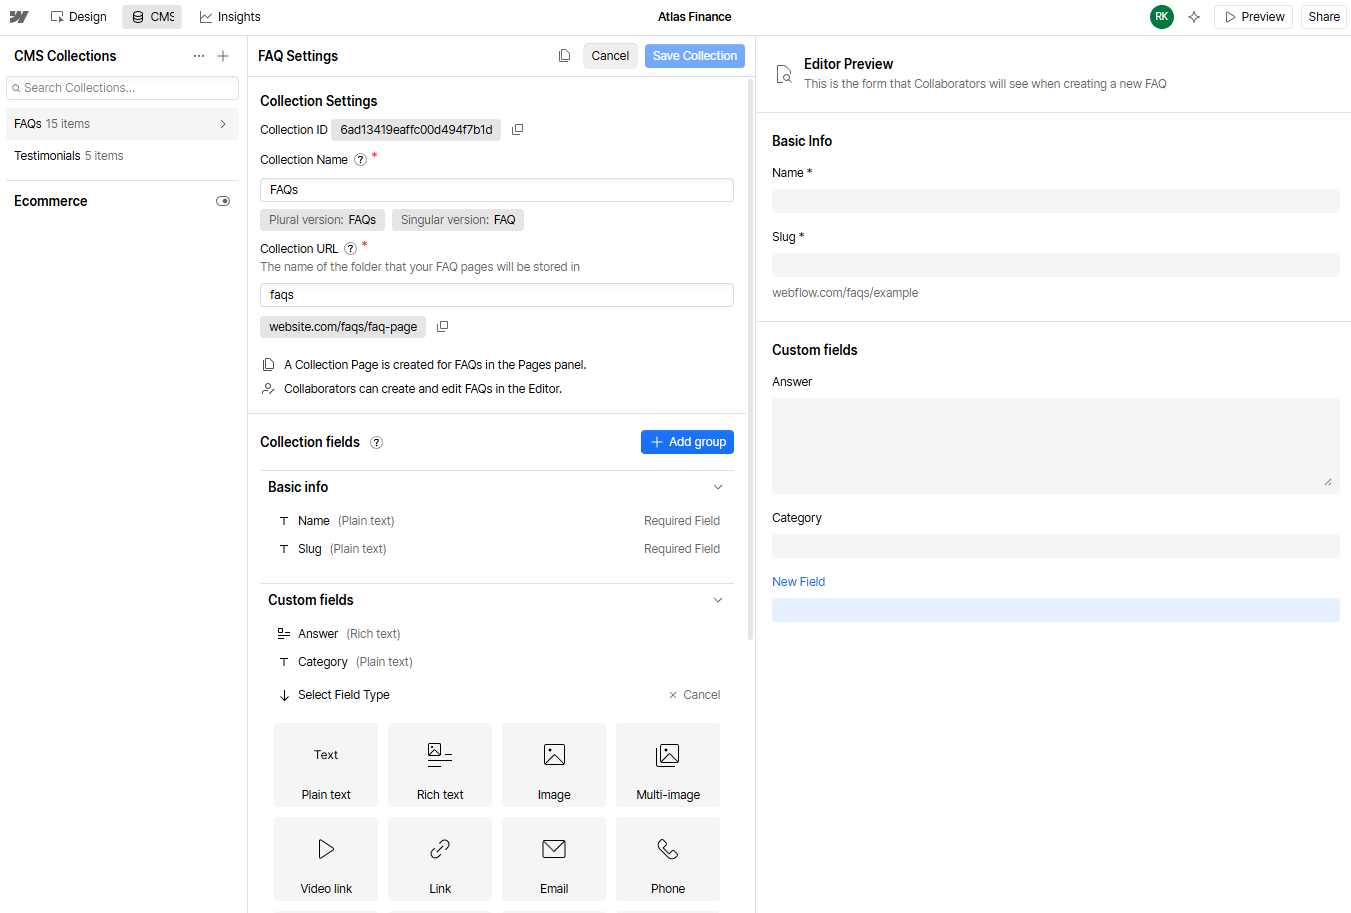Open the Category plain text field
Screen dimensions: 1351x913
[x=497, y=662]
